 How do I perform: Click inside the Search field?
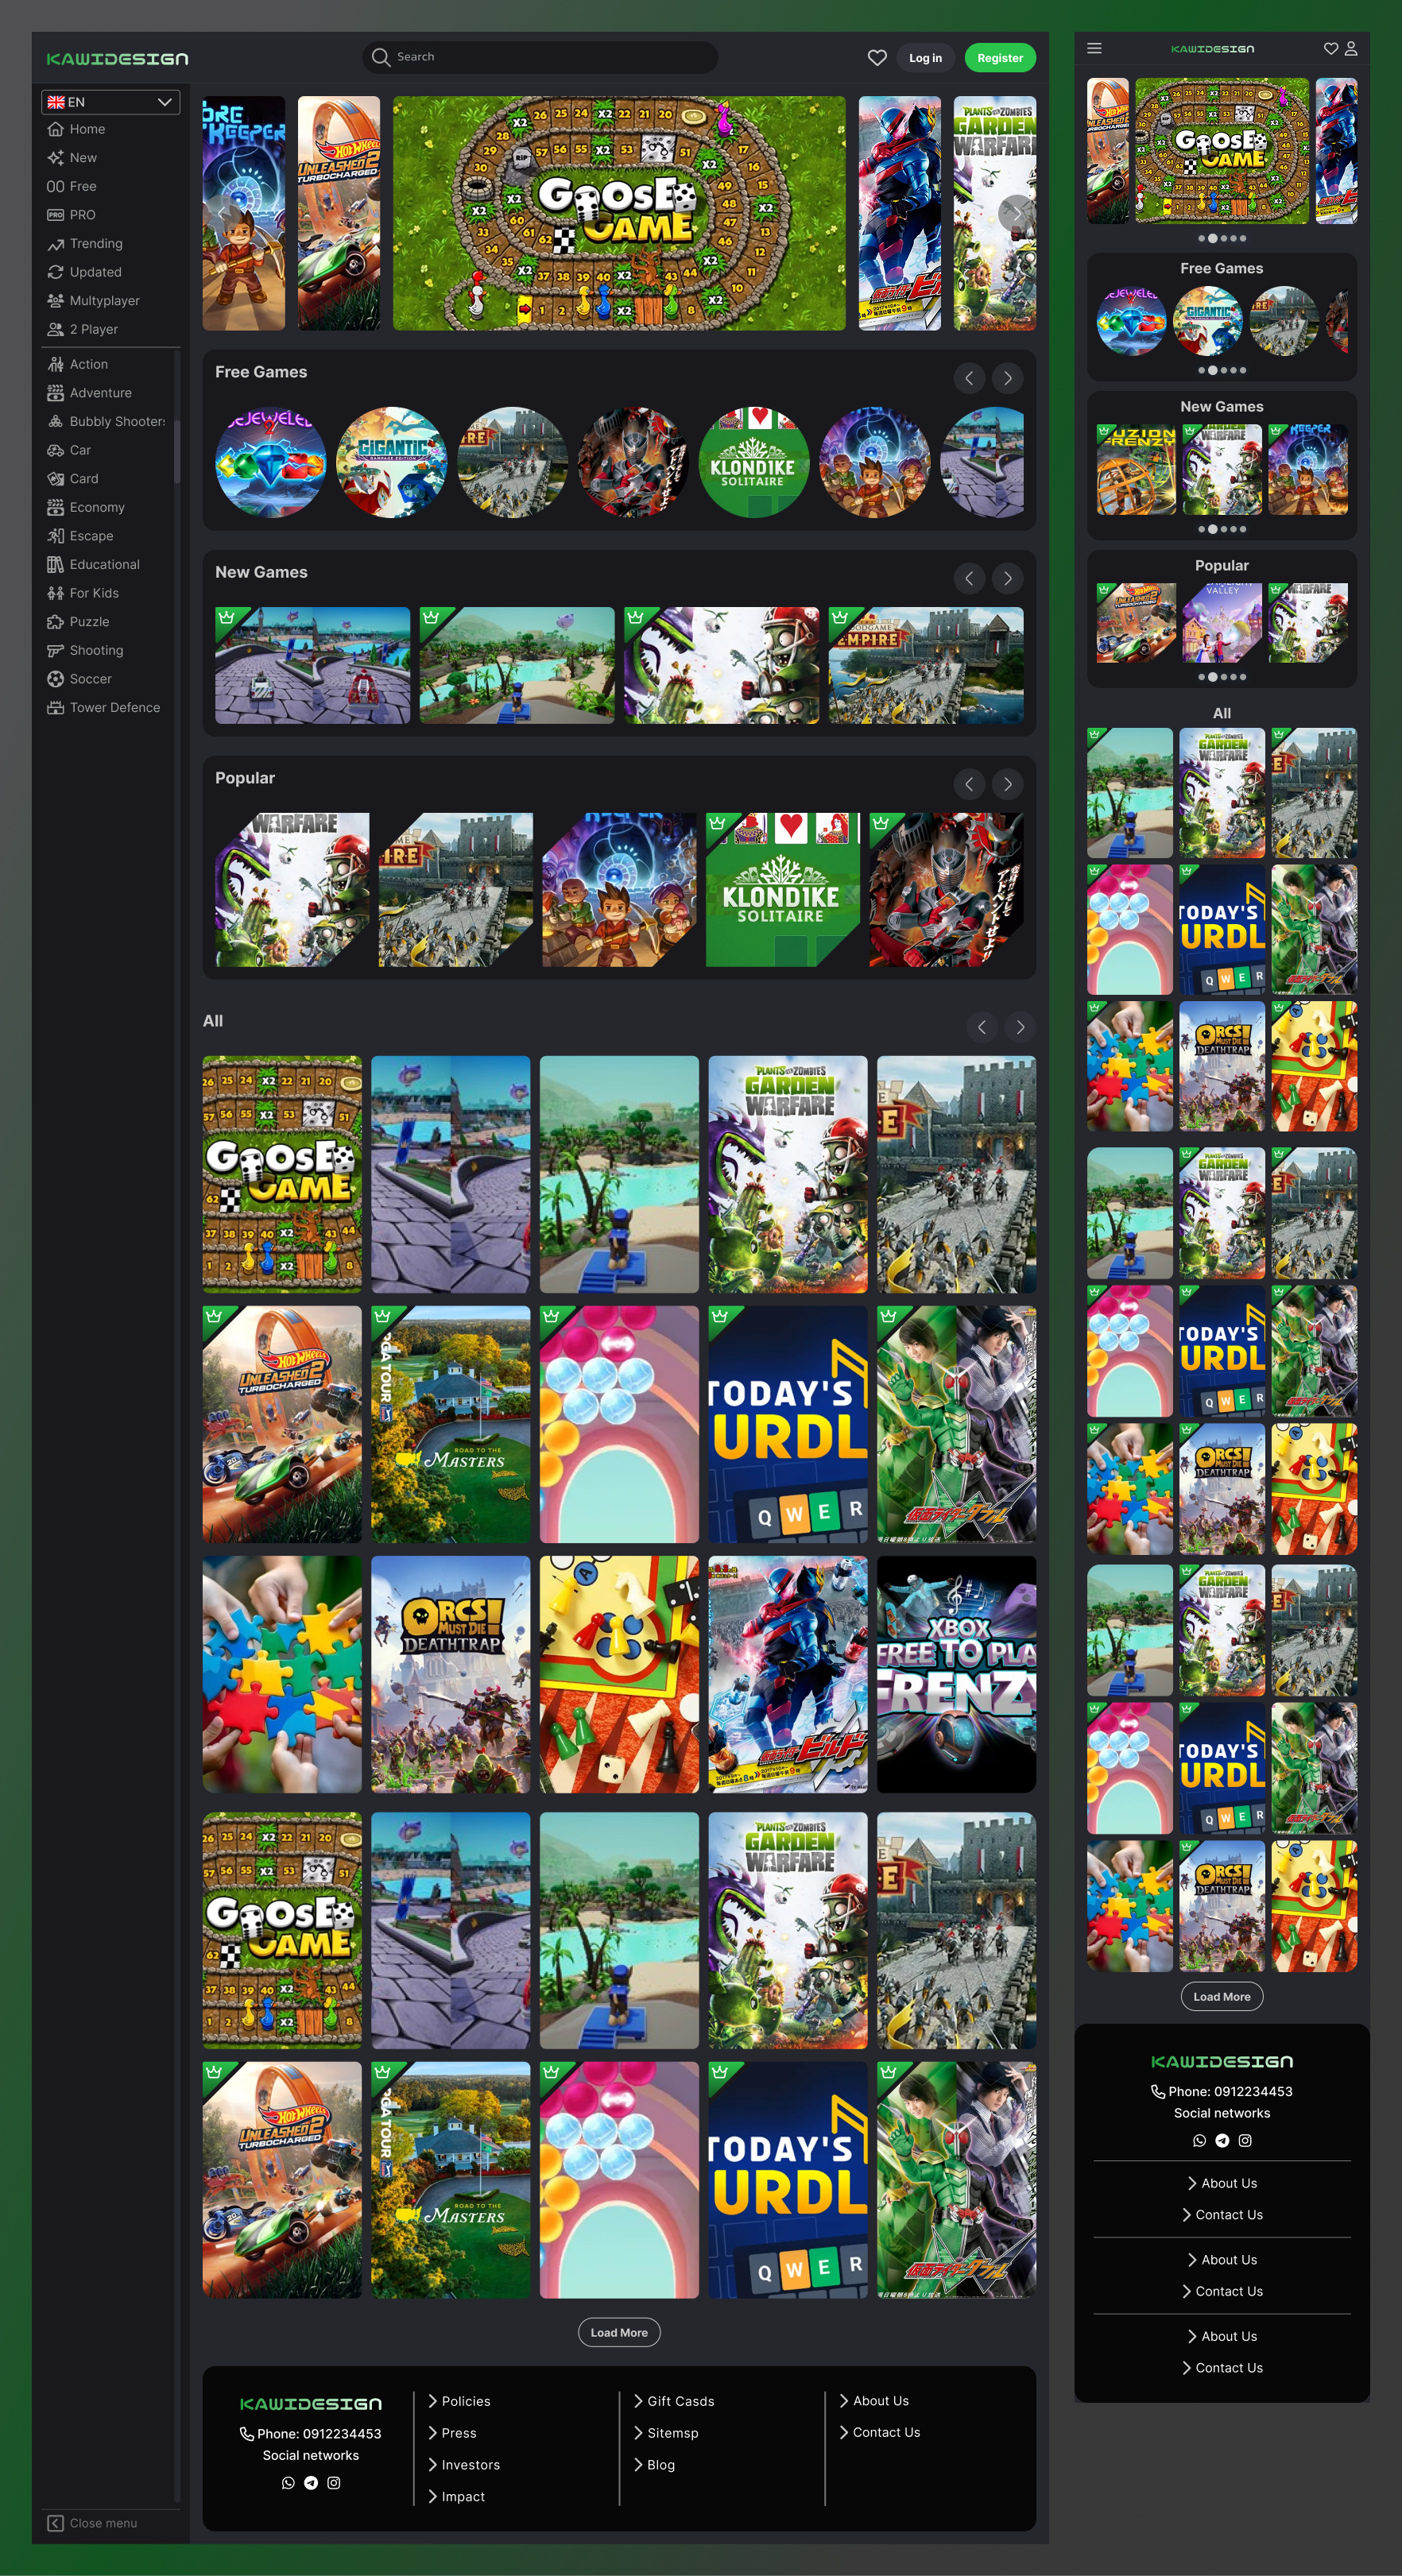539,57
